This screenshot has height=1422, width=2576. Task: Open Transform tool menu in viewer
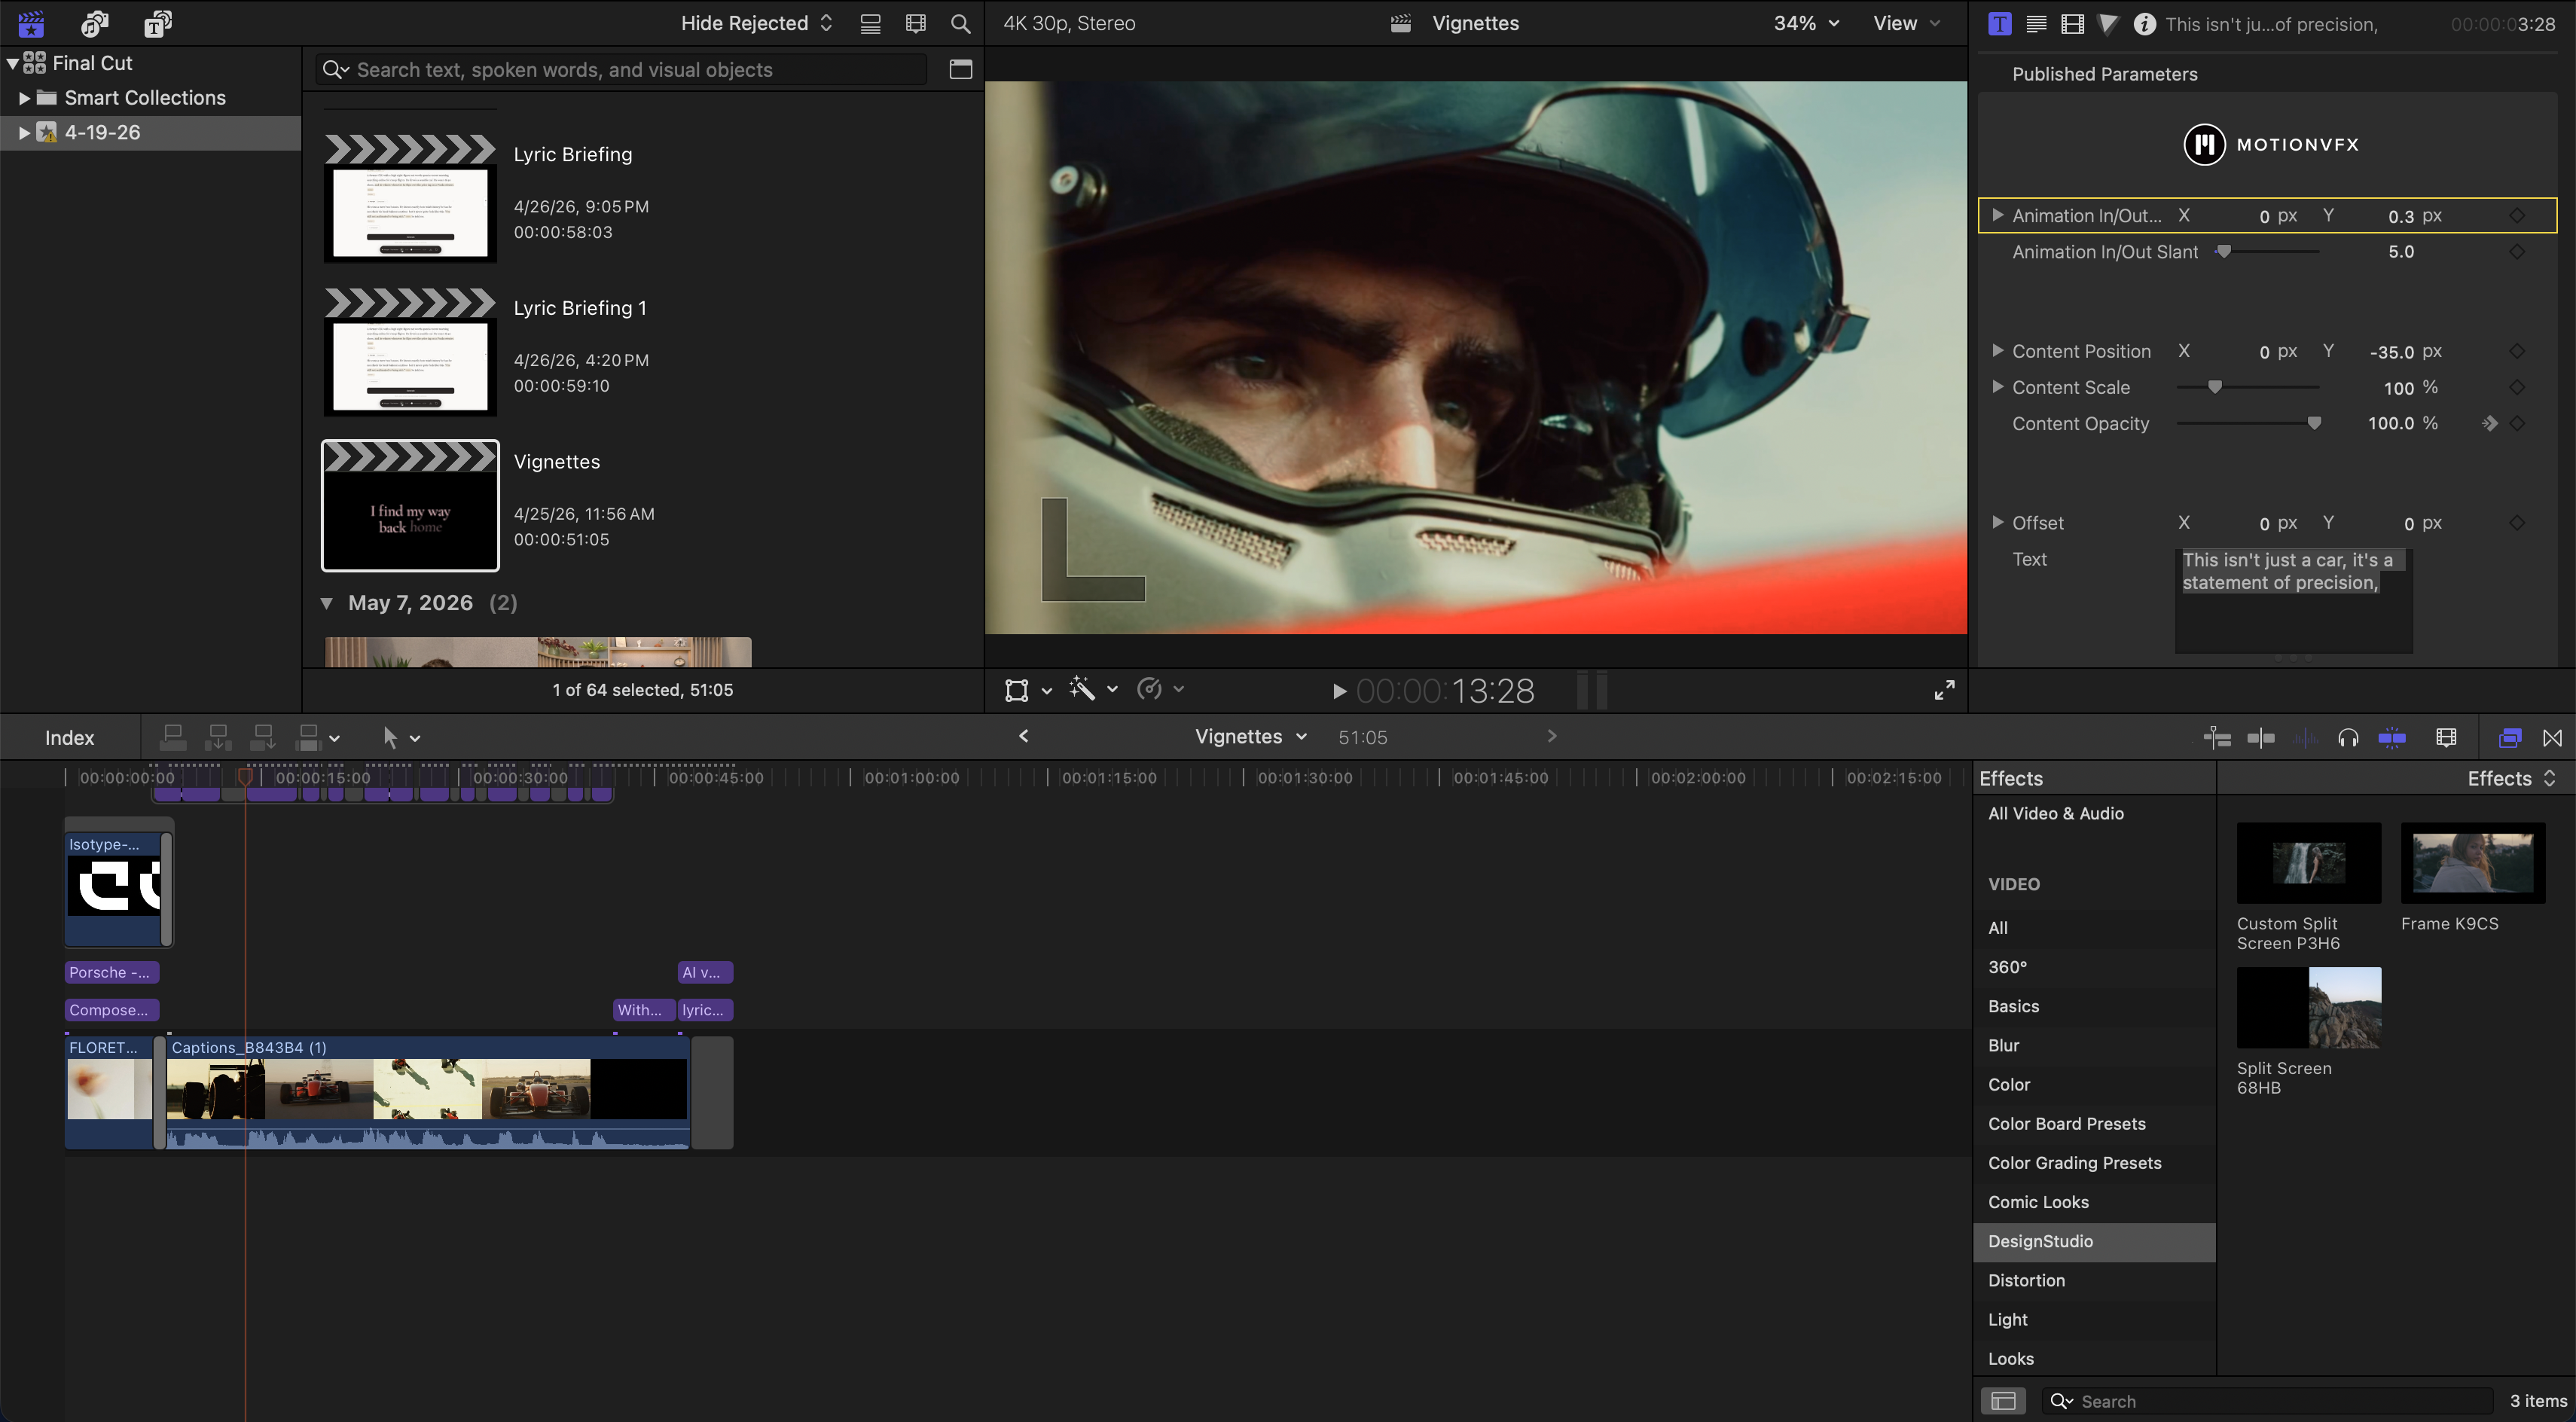1028,689
